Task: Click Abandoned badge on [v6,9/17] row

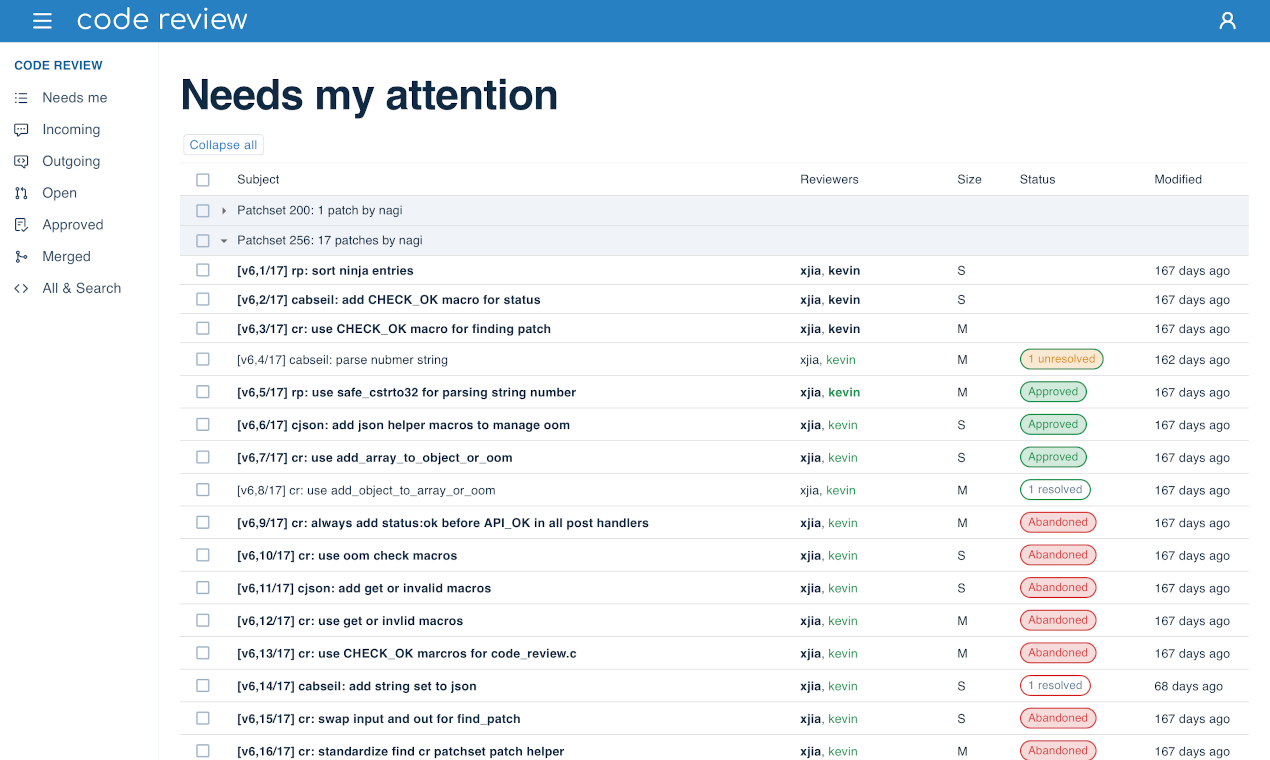Action: [1058, 522]
